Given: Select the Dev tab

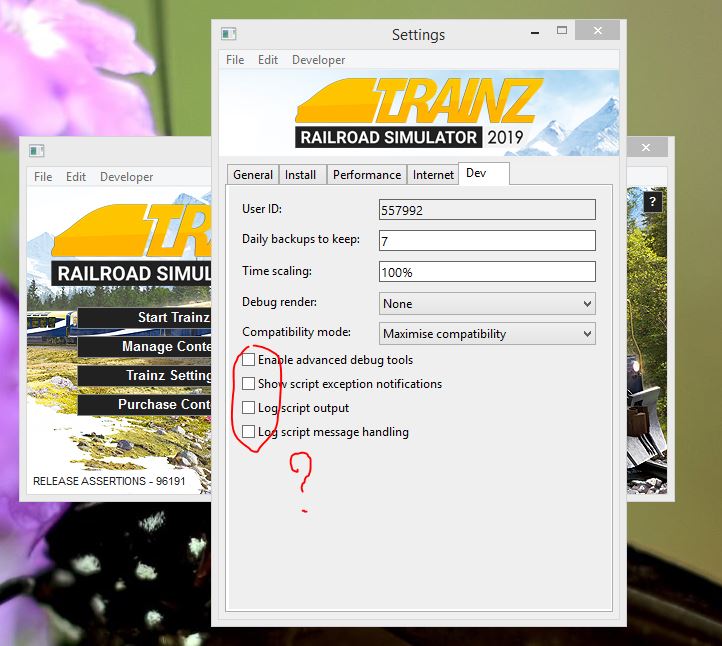Looking at the screenshot, I should (x=483, y=173).
